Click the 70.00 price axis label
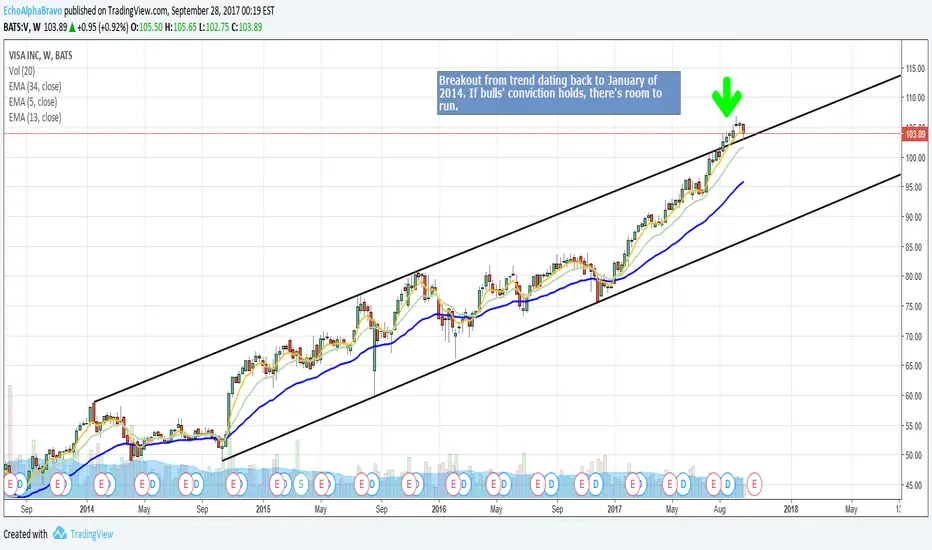This screenshot has width=932, height=550. [915, 337]
